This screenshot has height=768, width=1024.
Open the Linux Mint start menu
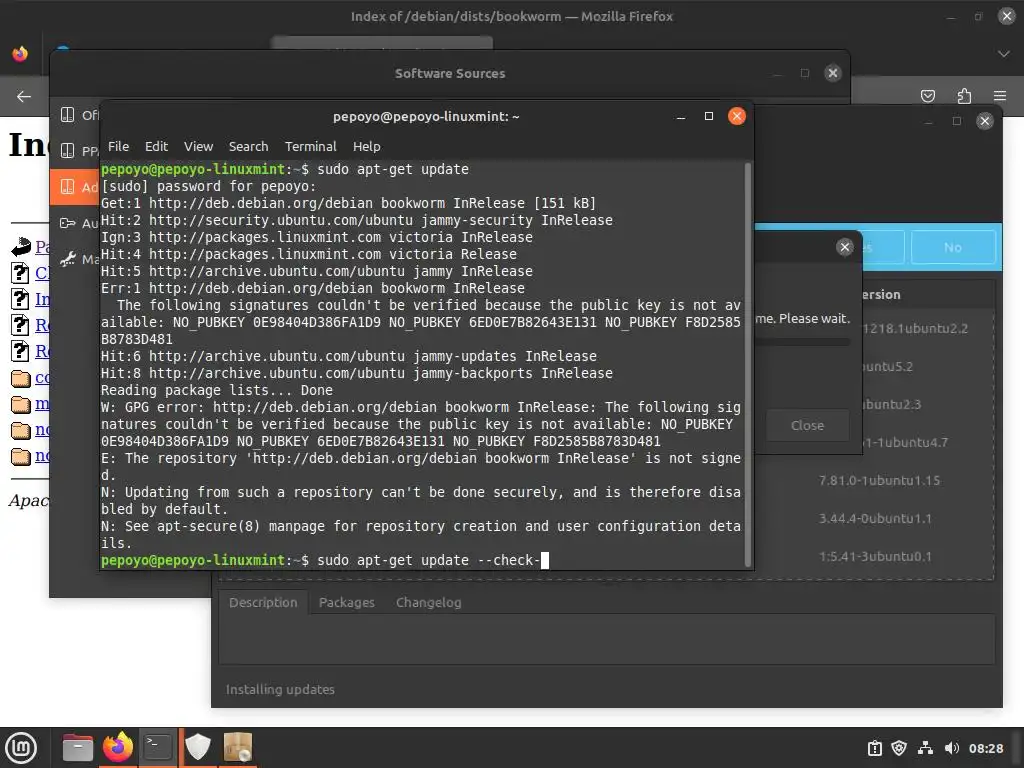pyautogui.click(x=21, y=748)
